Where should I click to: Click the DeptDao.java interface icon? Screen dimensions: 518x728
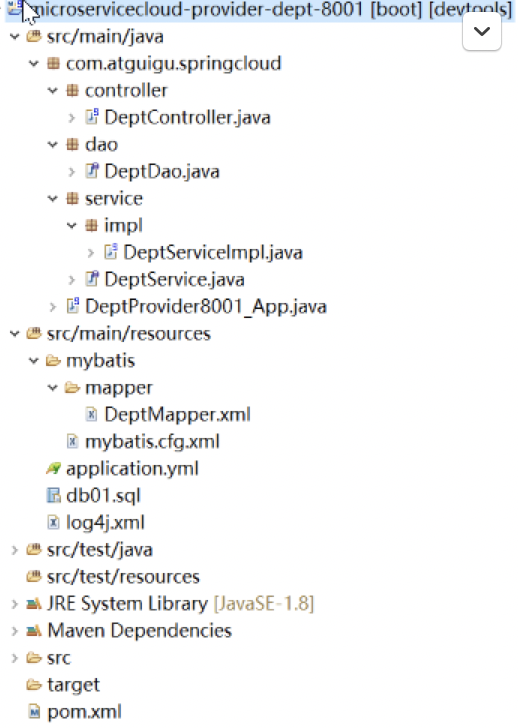tap(92, 171)
